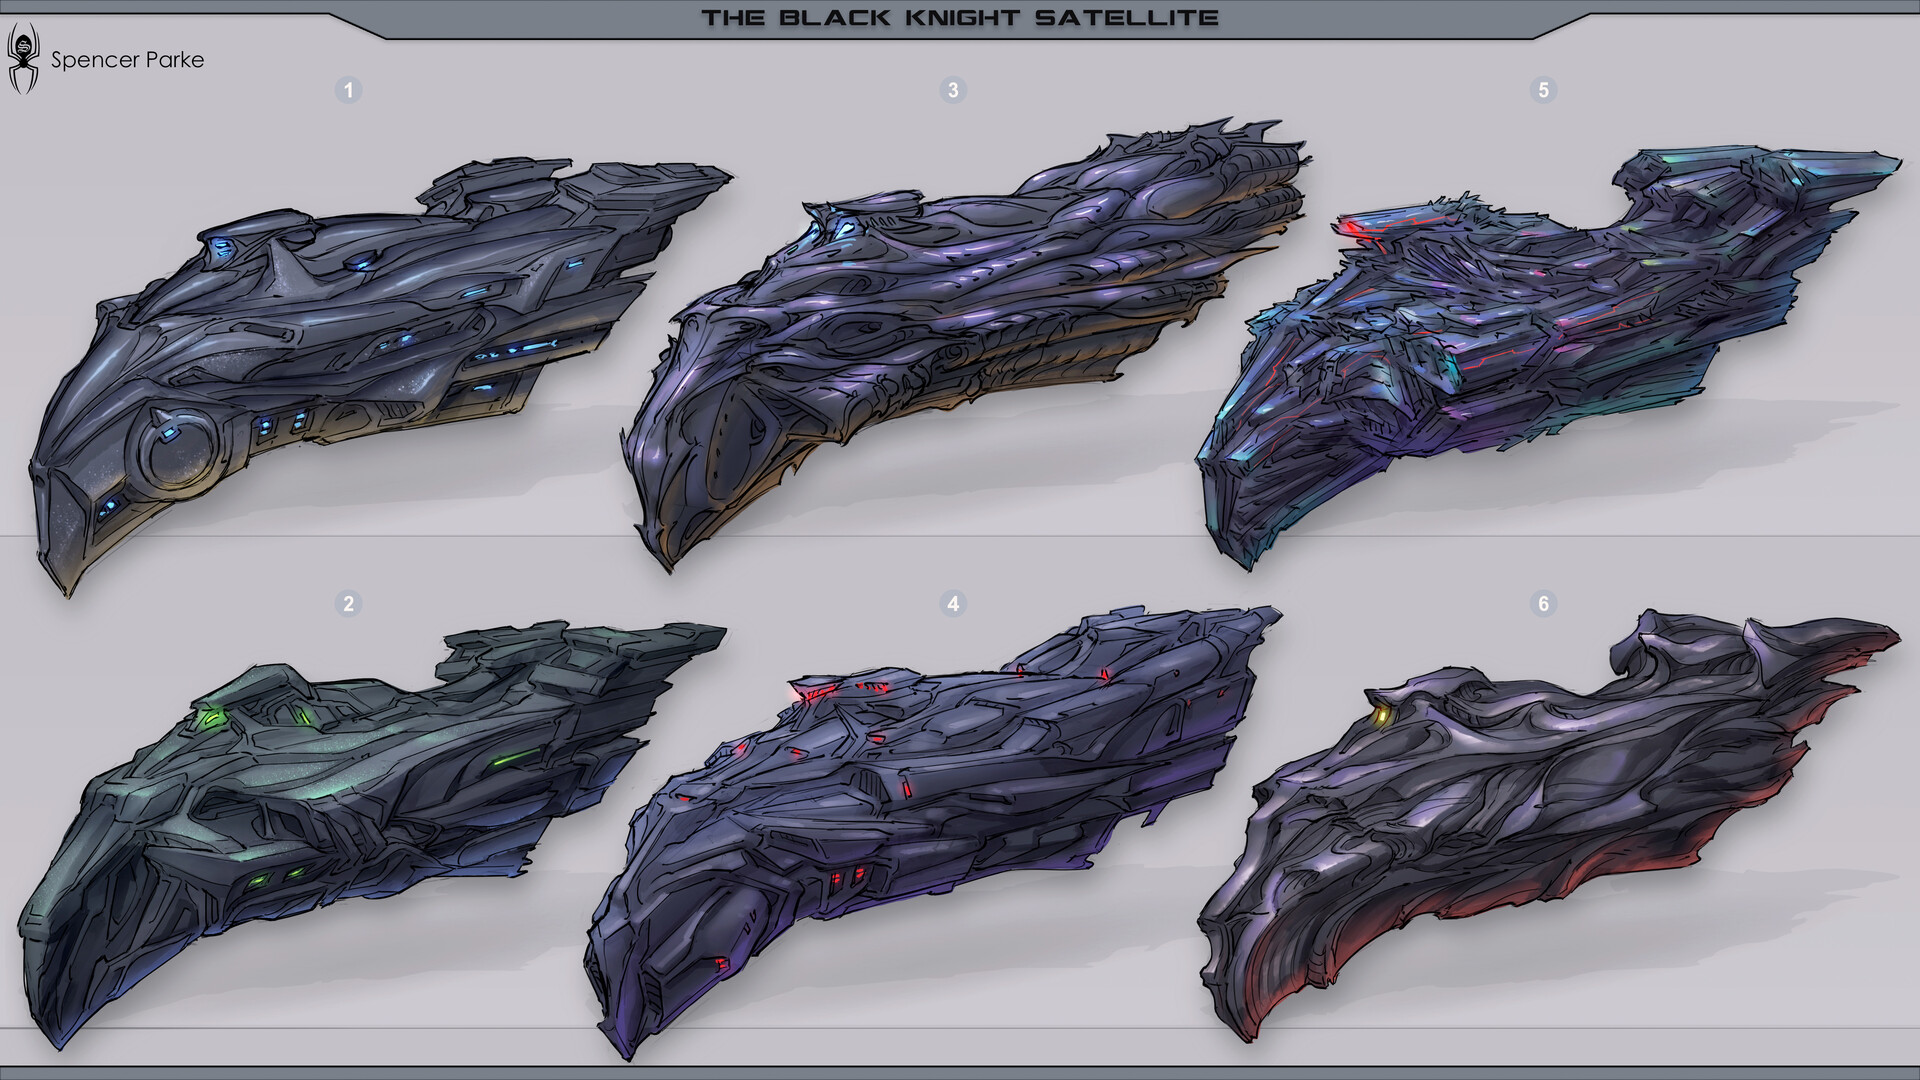This screenshot has width=1920, height=1080.
Task: Select the number 6 badge
Action: click(x=1543, y=604)
